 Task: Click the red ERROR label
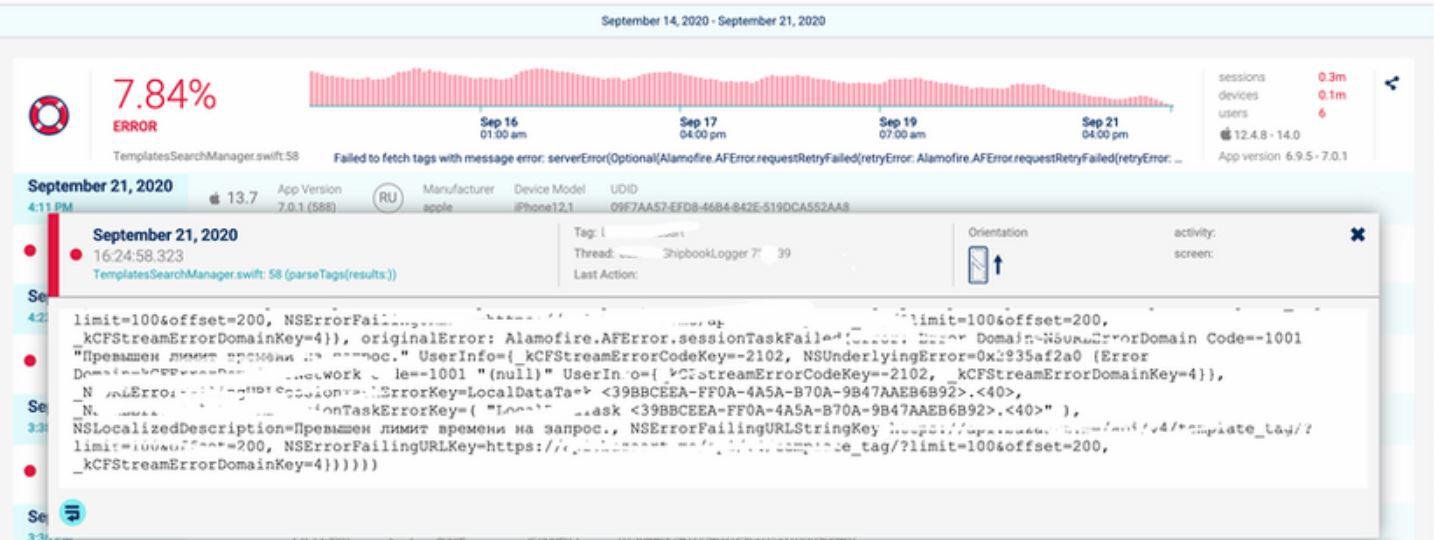[x=135, y=128]
